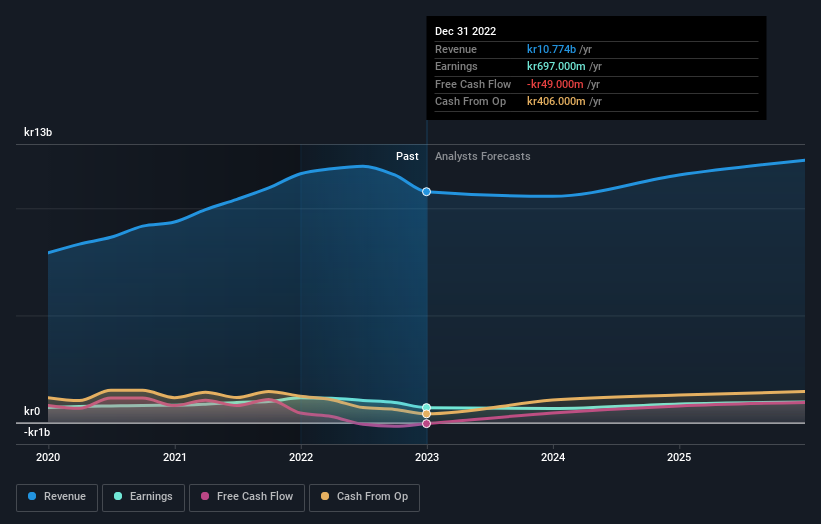Screen dimensions: 821x524
Task: Toggle the Cash From Op legend series
Action: click(364, 497)
